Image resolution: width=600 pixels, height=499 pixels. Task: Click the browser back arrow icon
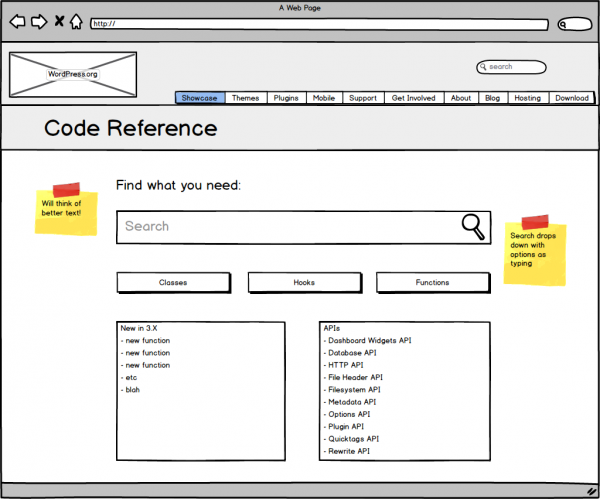(18, 21)
